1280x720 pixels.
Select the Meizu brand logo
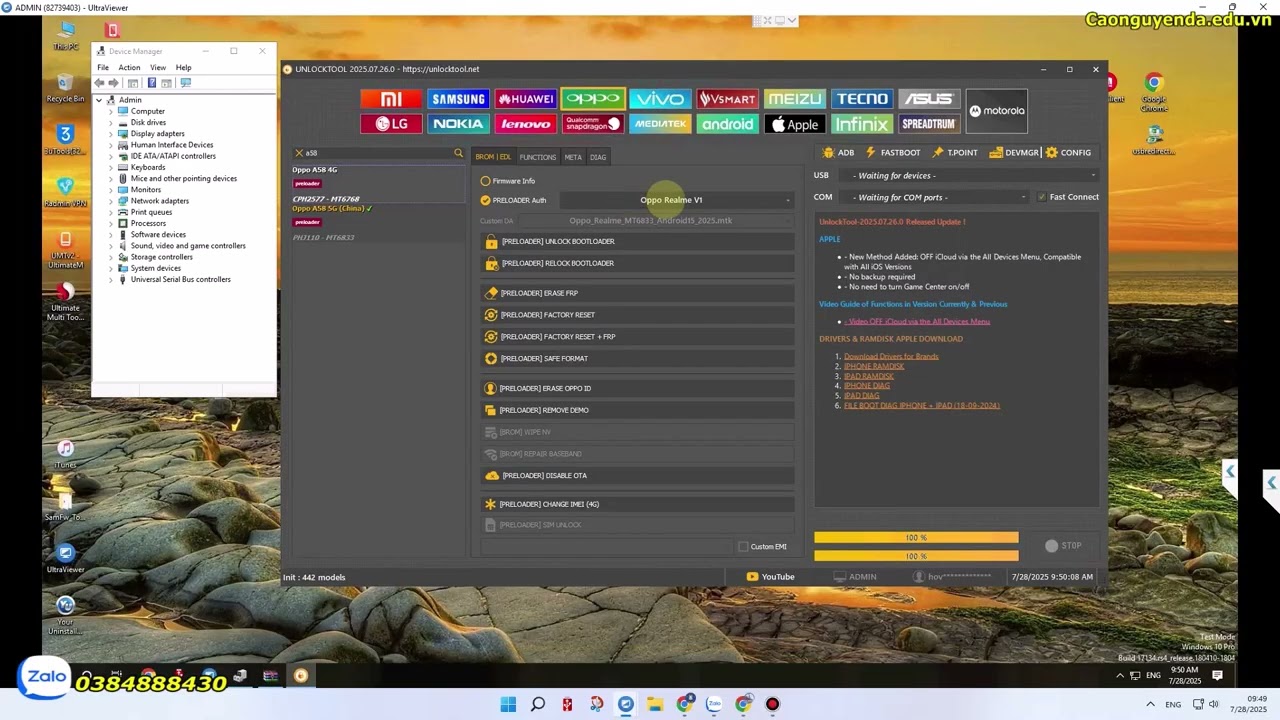click(795, 99)
